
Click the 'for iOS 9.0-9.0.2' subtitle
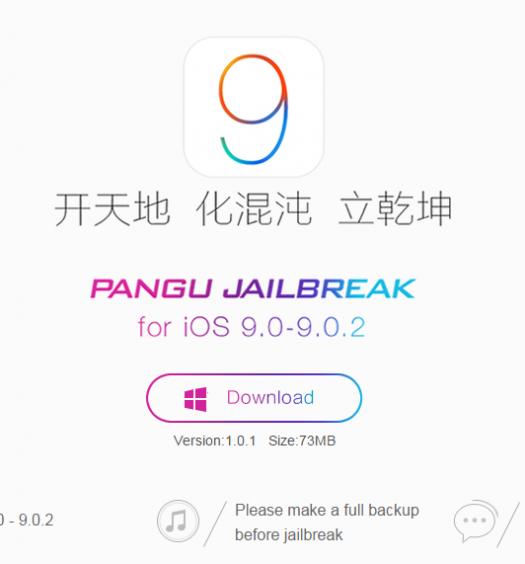(252, 327)
